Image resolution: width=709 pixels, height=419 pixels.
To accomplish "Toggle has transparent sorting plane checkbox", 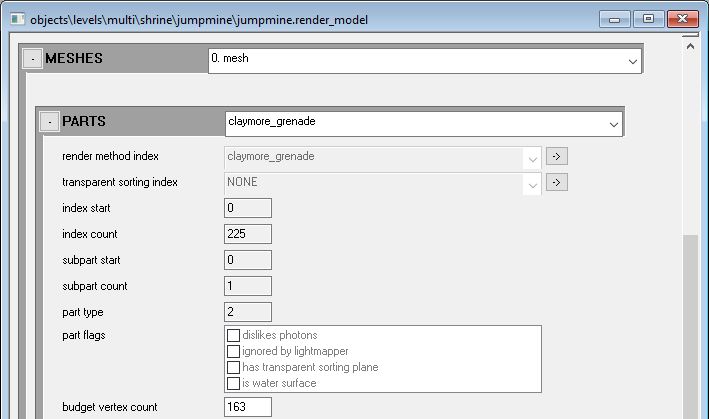I will click(x=234, y=367).
